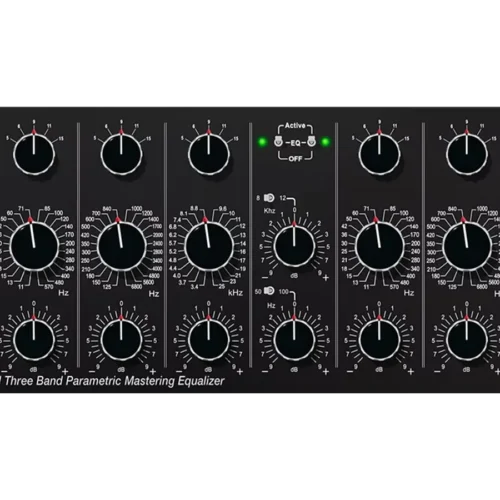This screenshot has height=500, width=500.
Task: Click the 'OFF' label below EQ switches
Action: (x=295, y=159)
